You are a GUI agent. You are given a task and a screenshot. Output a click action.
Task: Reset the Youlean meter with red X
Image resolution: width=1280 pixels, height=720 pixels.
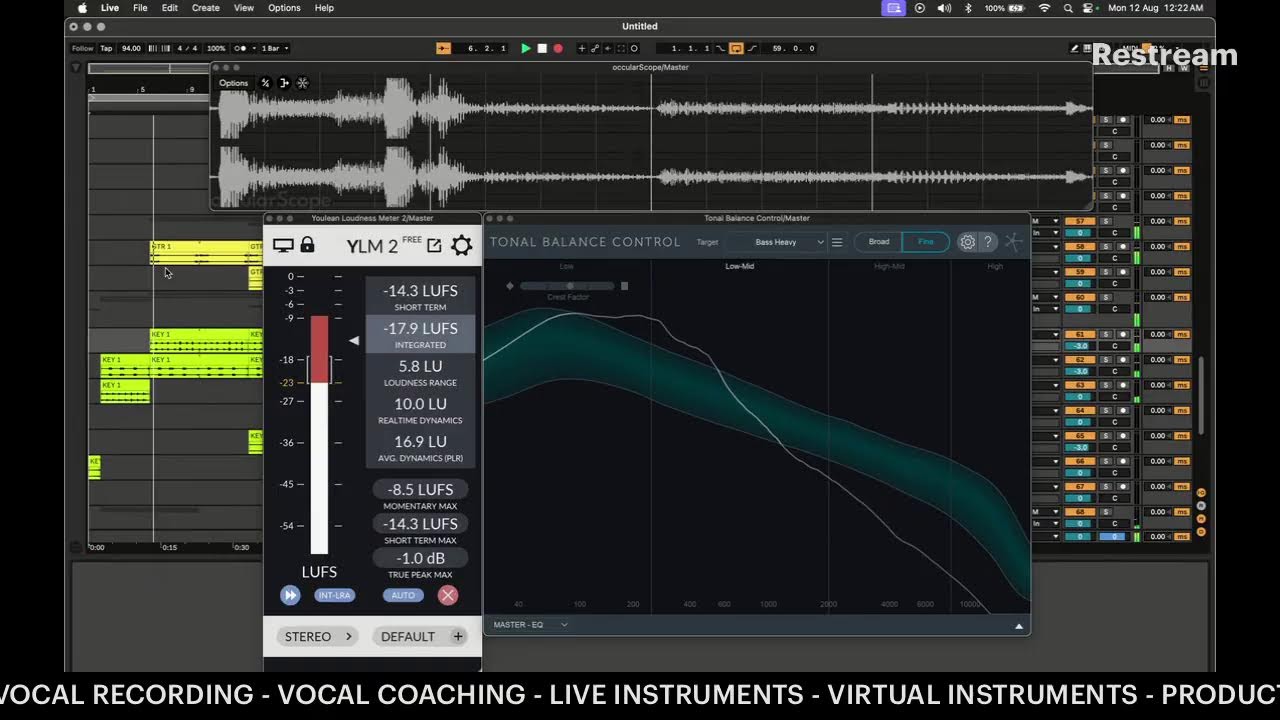[x=448, y=595]
